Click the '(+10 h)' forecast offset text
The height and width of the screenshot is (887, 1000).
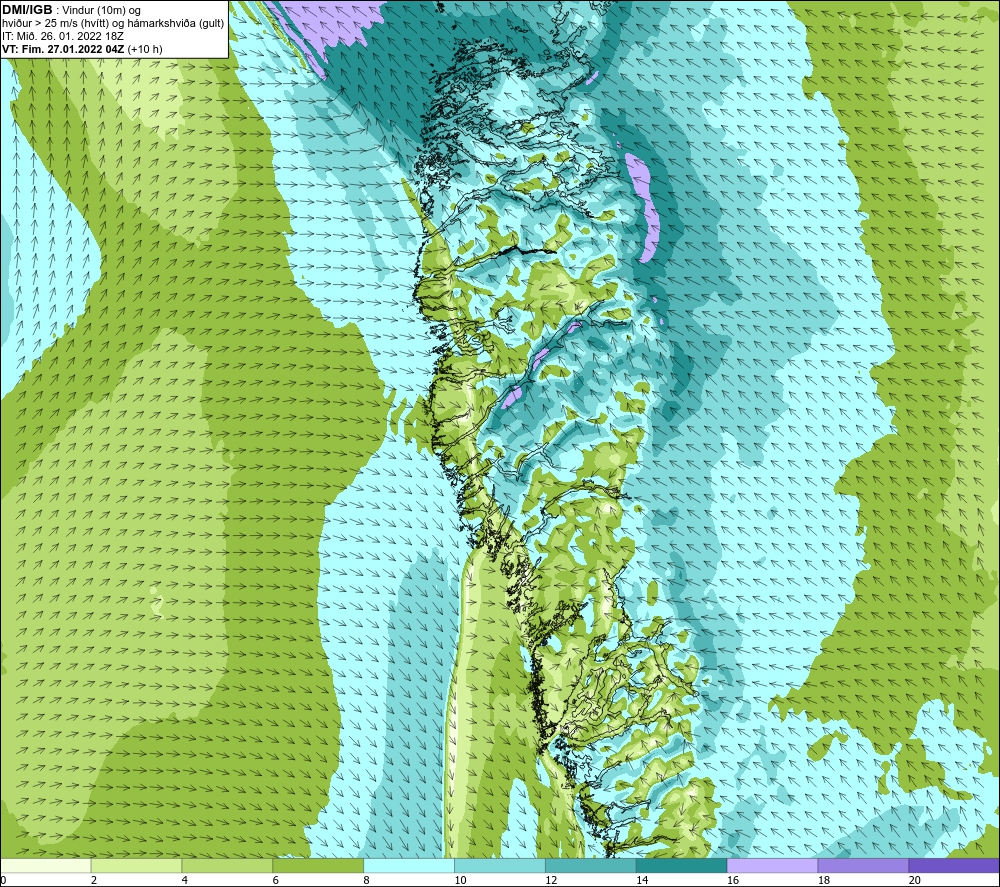(145, 49)
